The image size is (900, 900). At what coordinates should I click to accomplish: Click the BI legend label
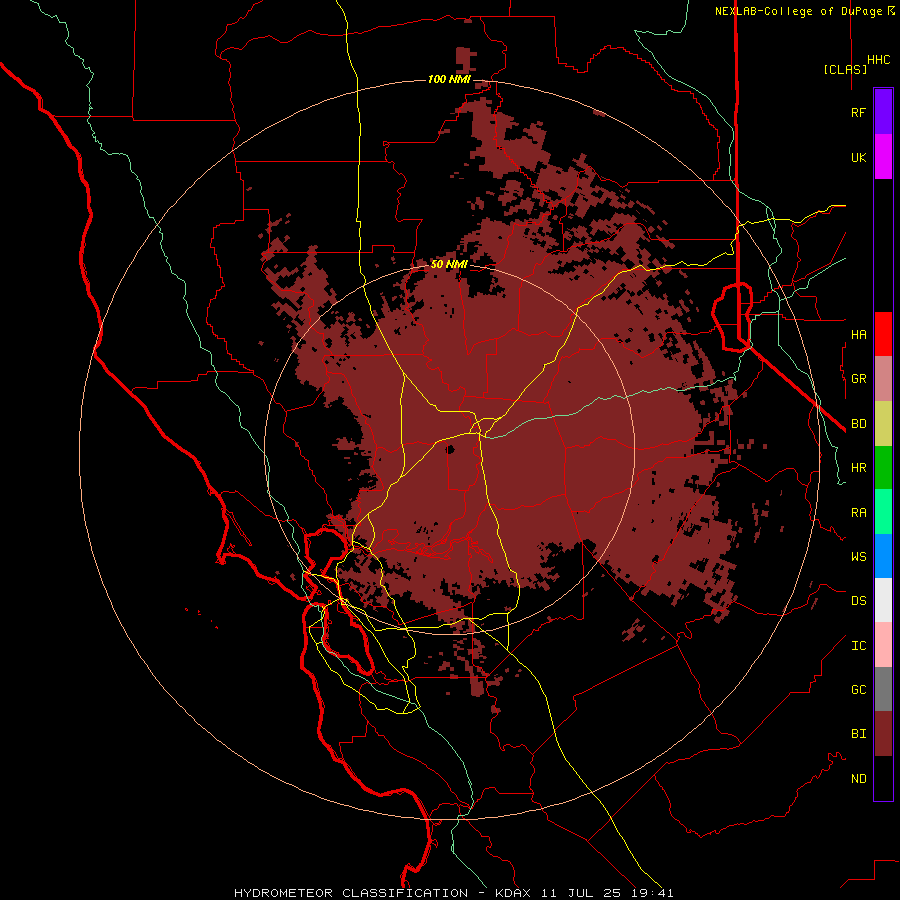859,734
